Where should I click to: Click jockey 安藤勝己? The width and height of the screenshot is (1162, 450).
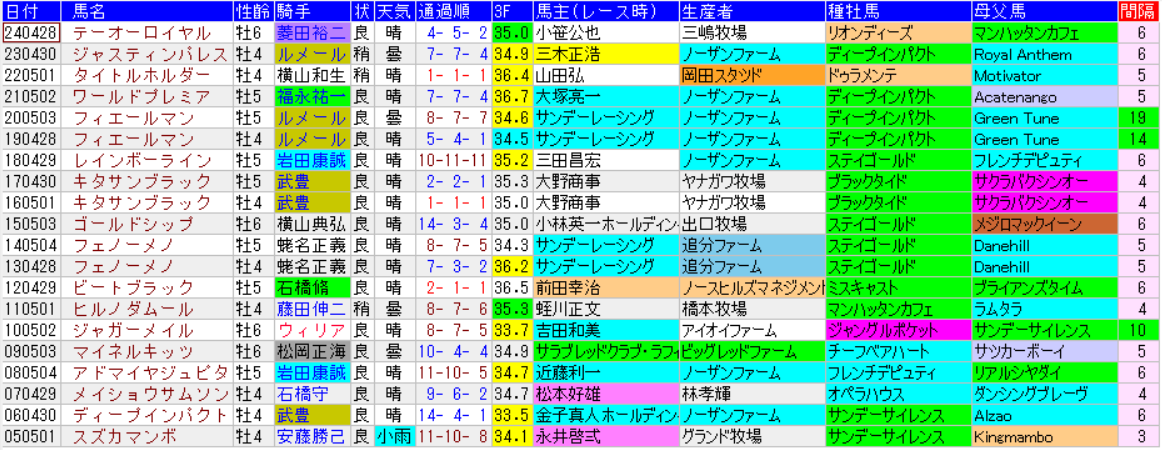point(312,437)
